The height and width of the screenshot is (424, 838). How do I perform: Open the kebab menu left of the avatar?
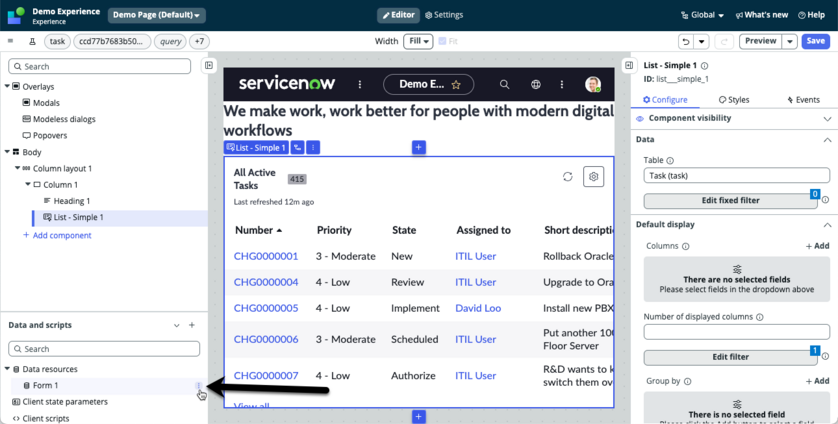(x=562, y=84)
